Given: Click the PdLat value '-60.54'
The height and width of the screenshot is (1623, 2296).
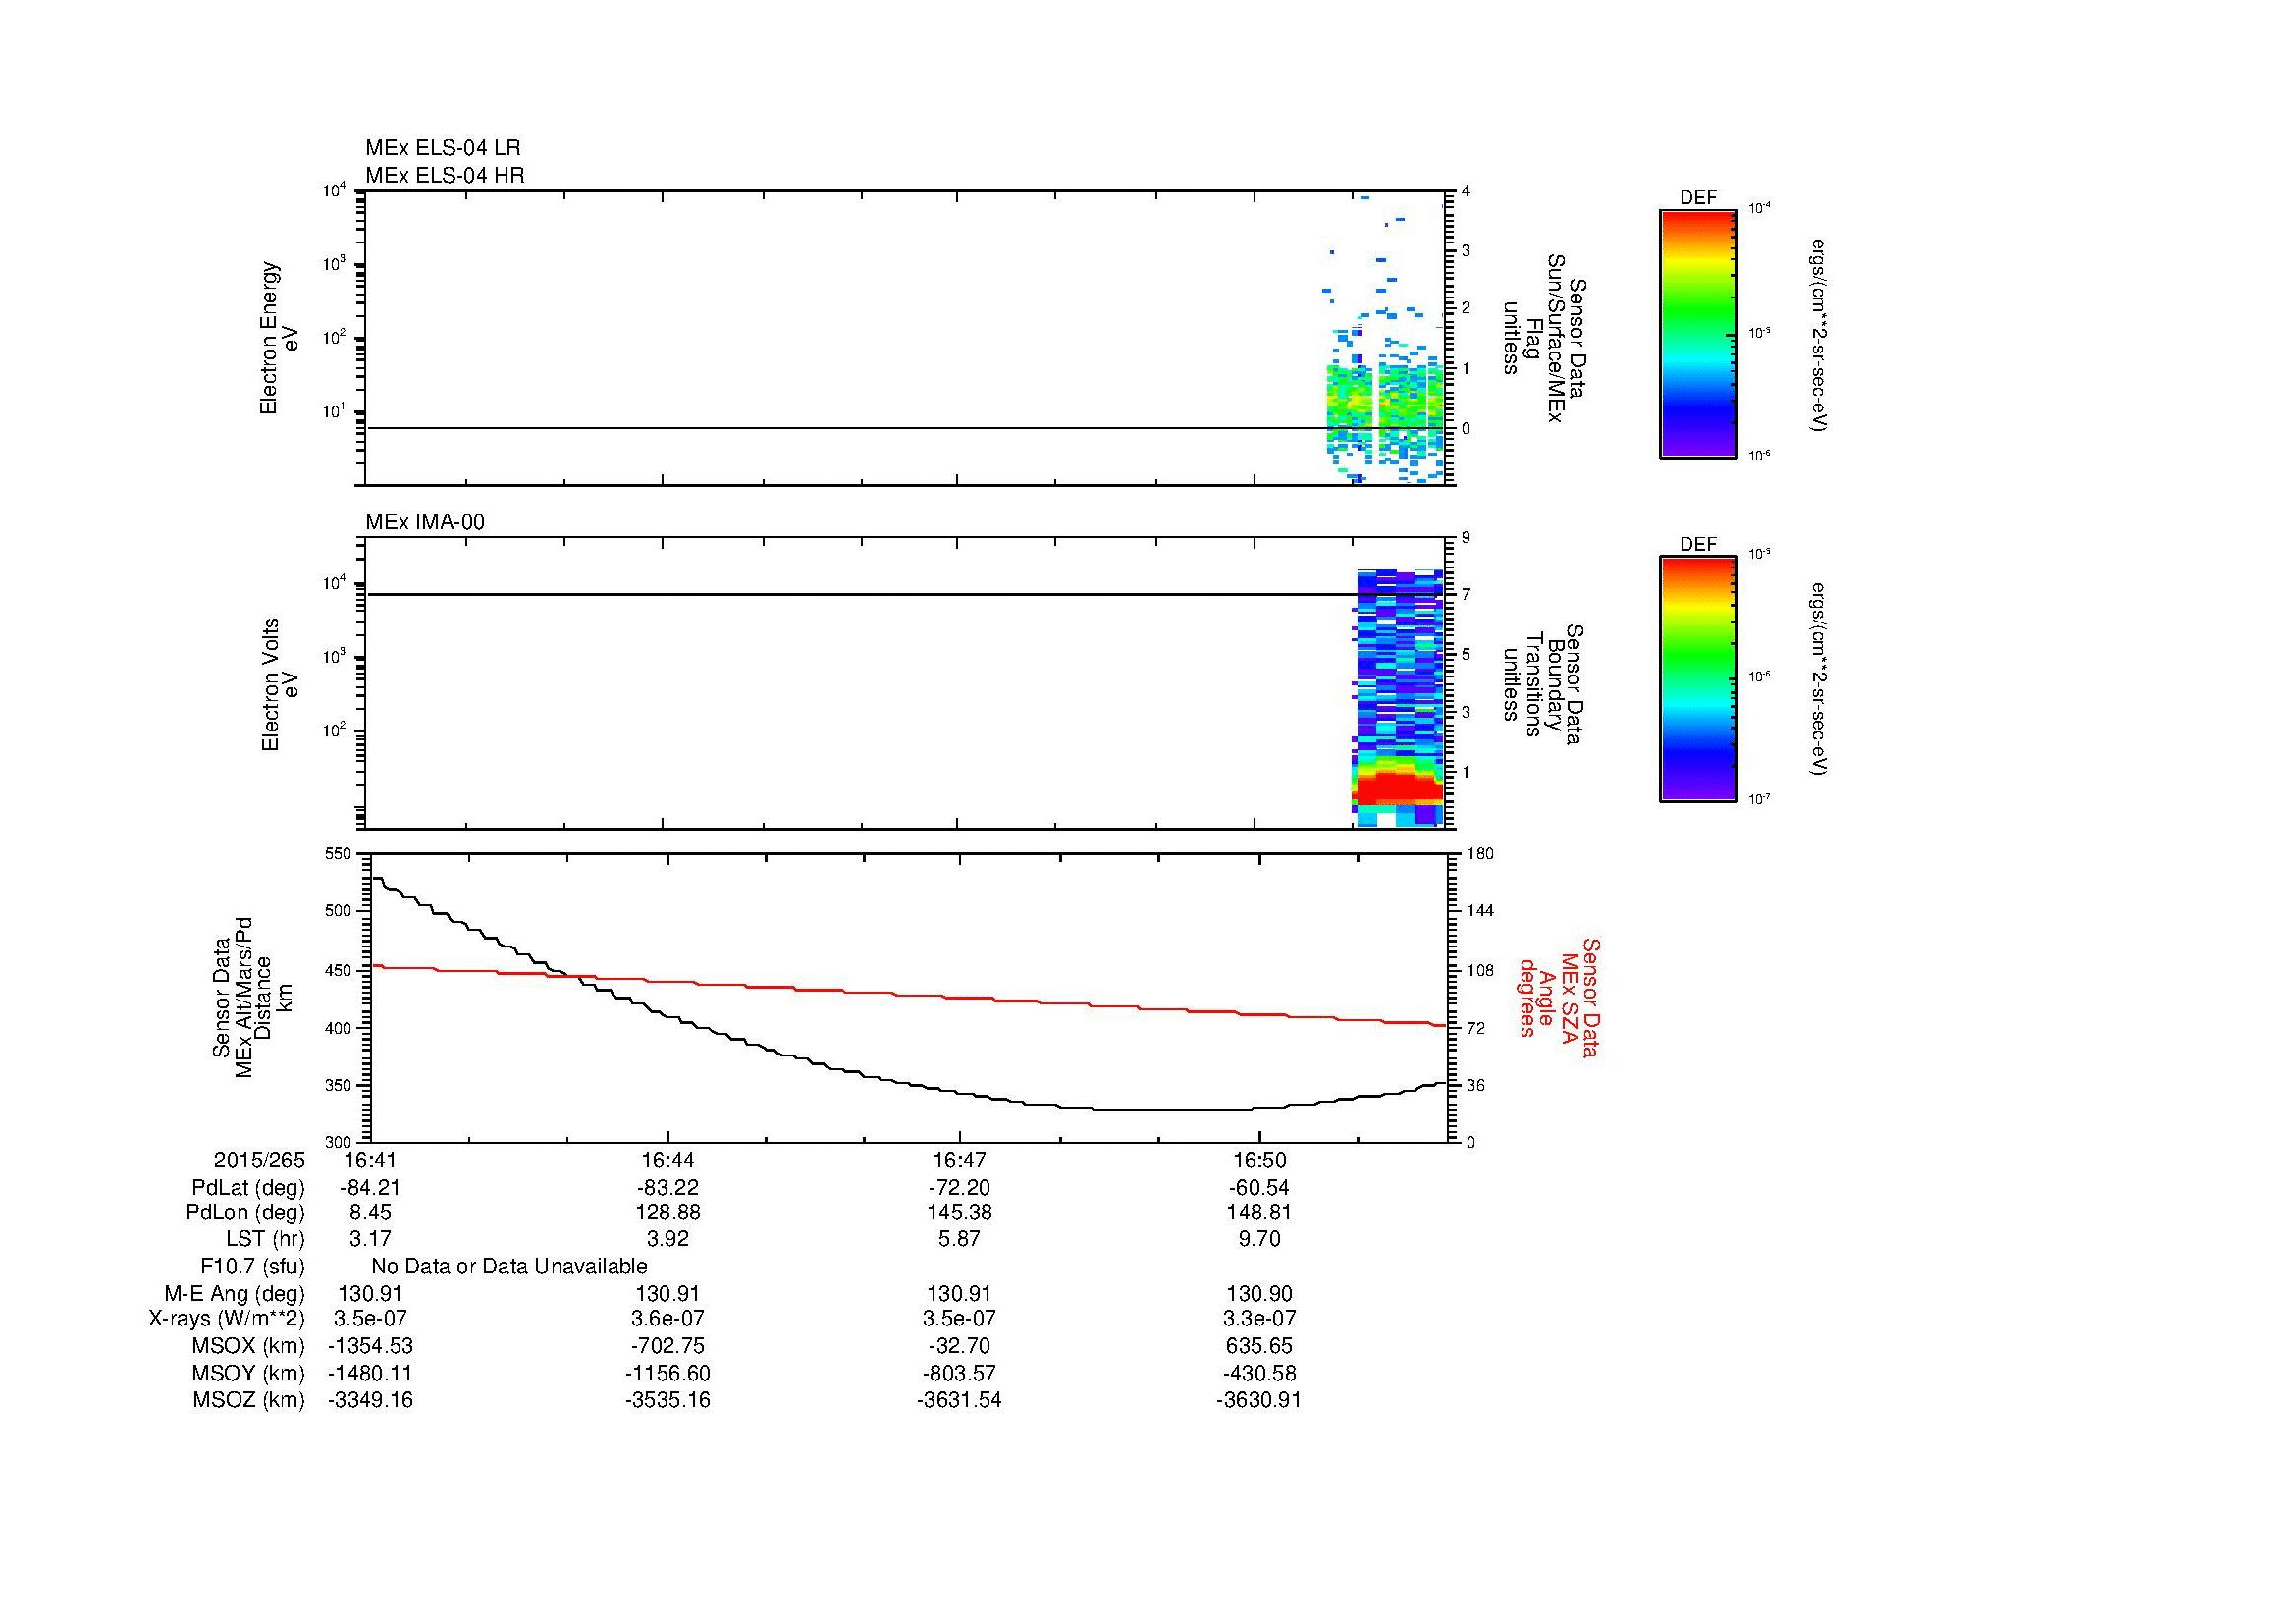Looking at the screenshot, I should (x=1259, y=1188).
